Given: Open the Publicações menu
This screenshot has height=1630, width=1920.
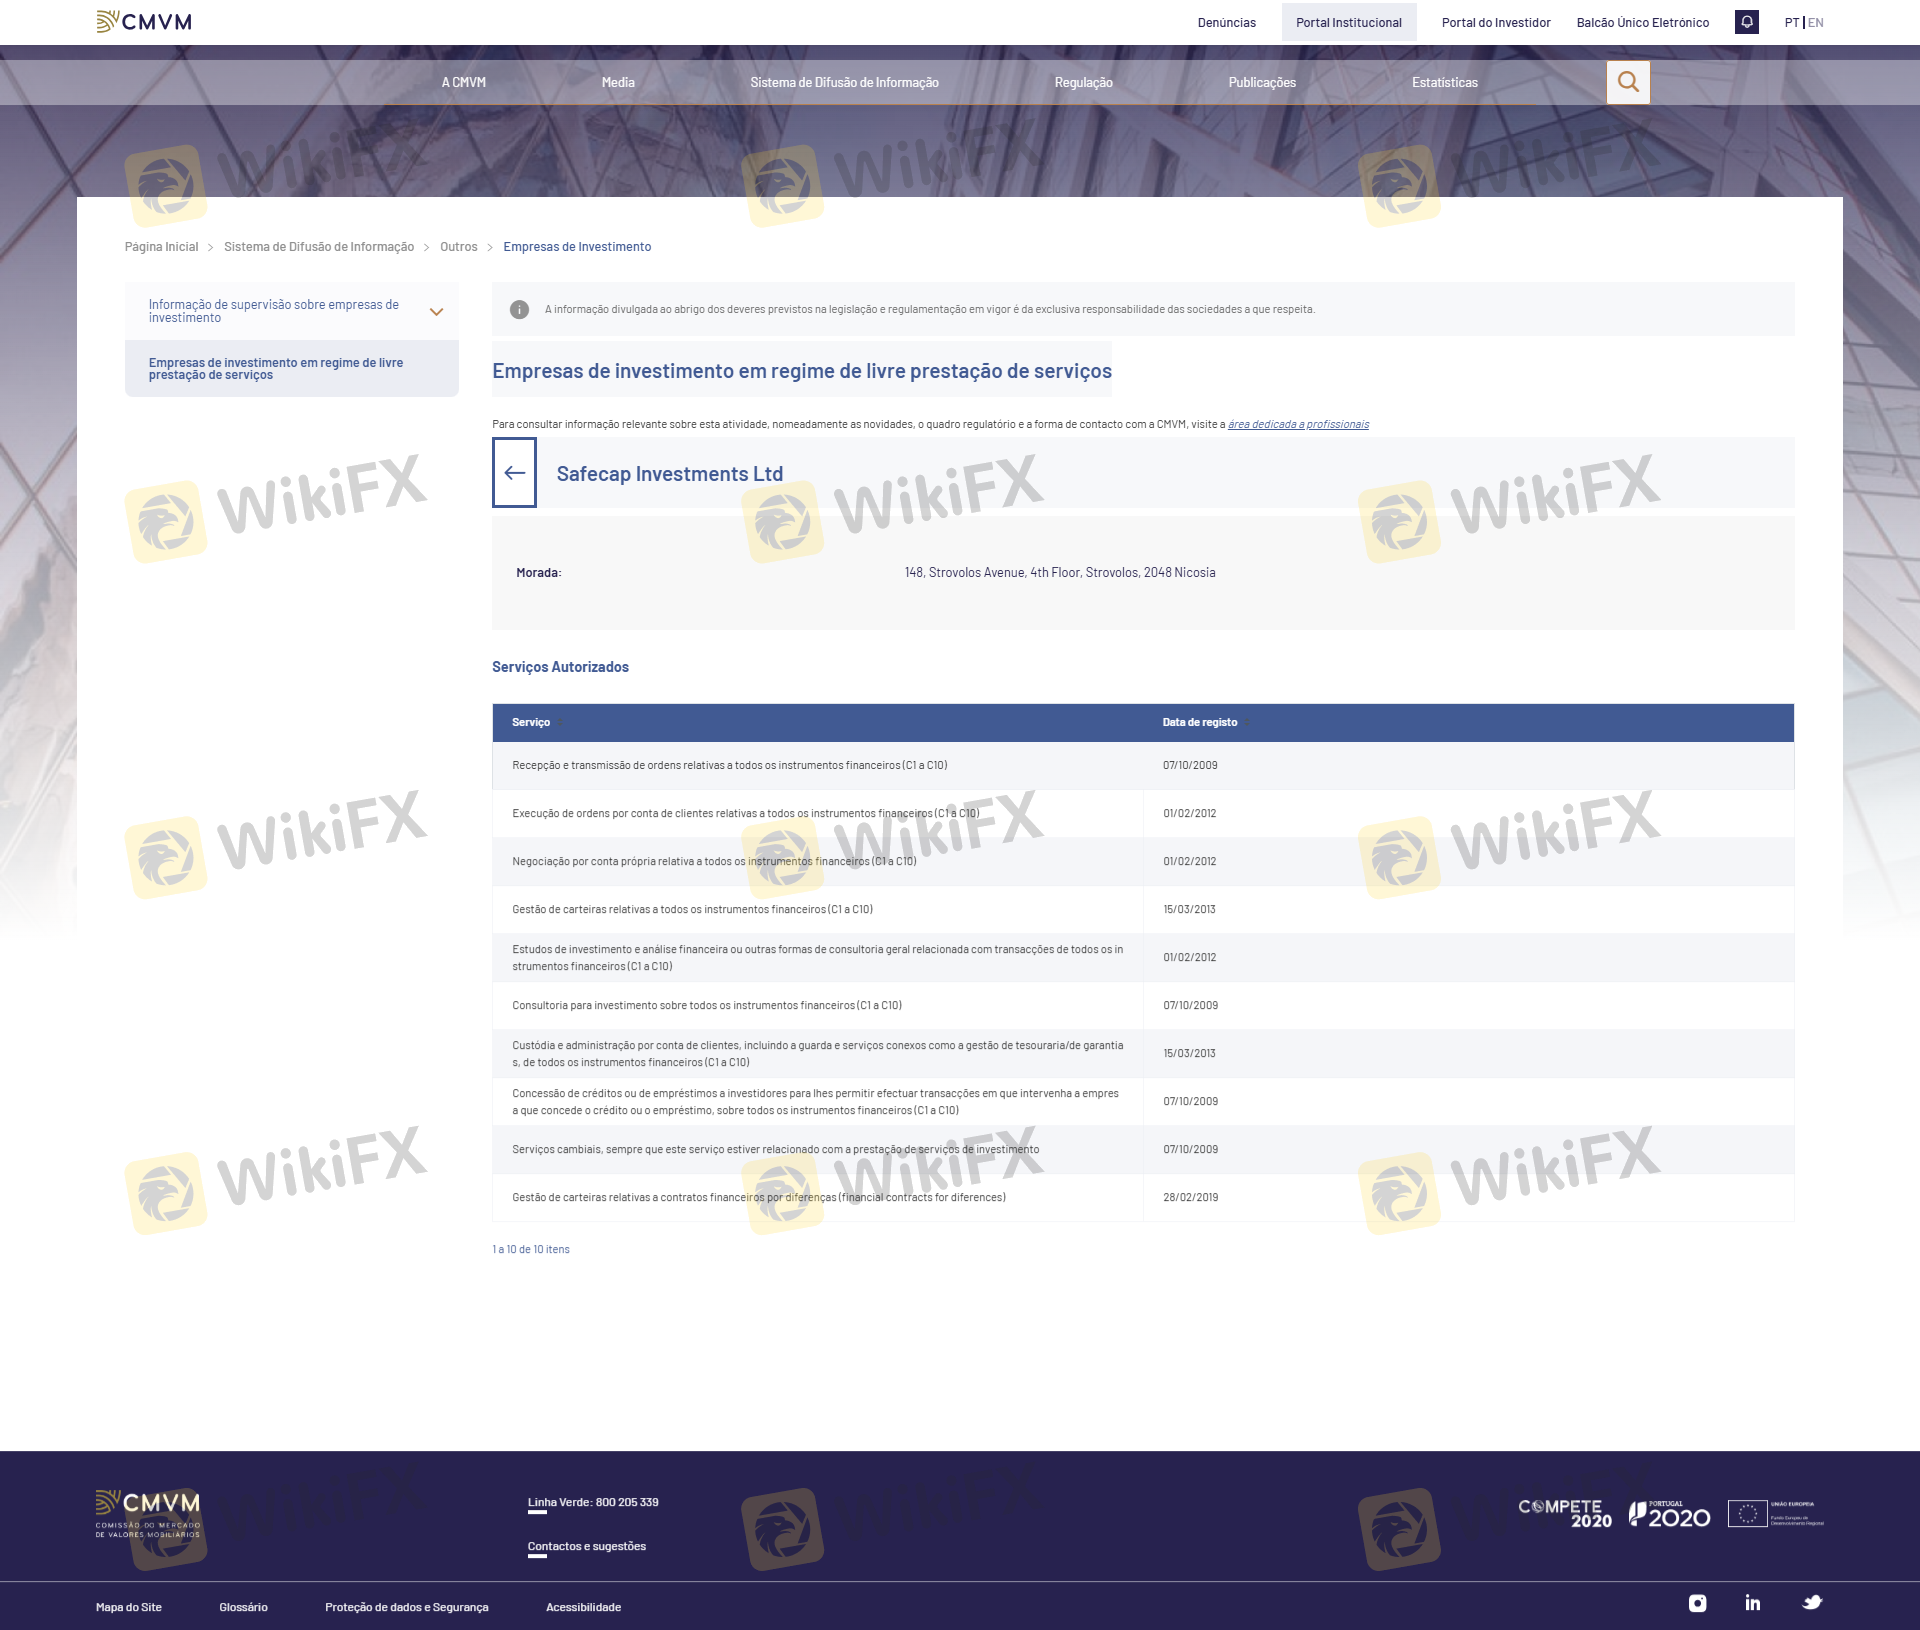Looking at the screenshot, I should [1262, 83].
